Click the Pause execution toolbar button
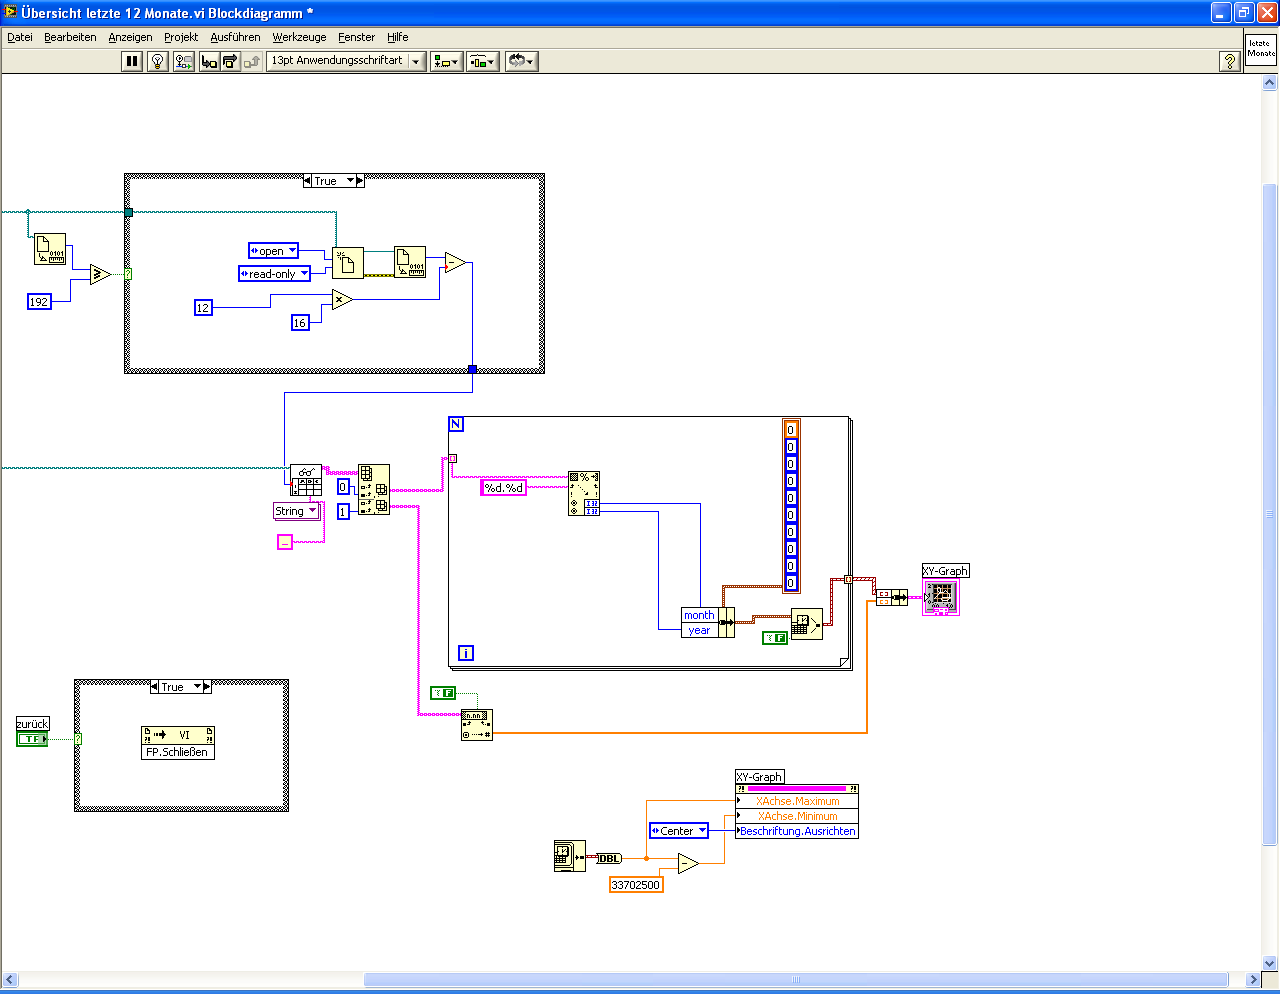This screenshot has height=994, width=1280. tap(132, 61)
